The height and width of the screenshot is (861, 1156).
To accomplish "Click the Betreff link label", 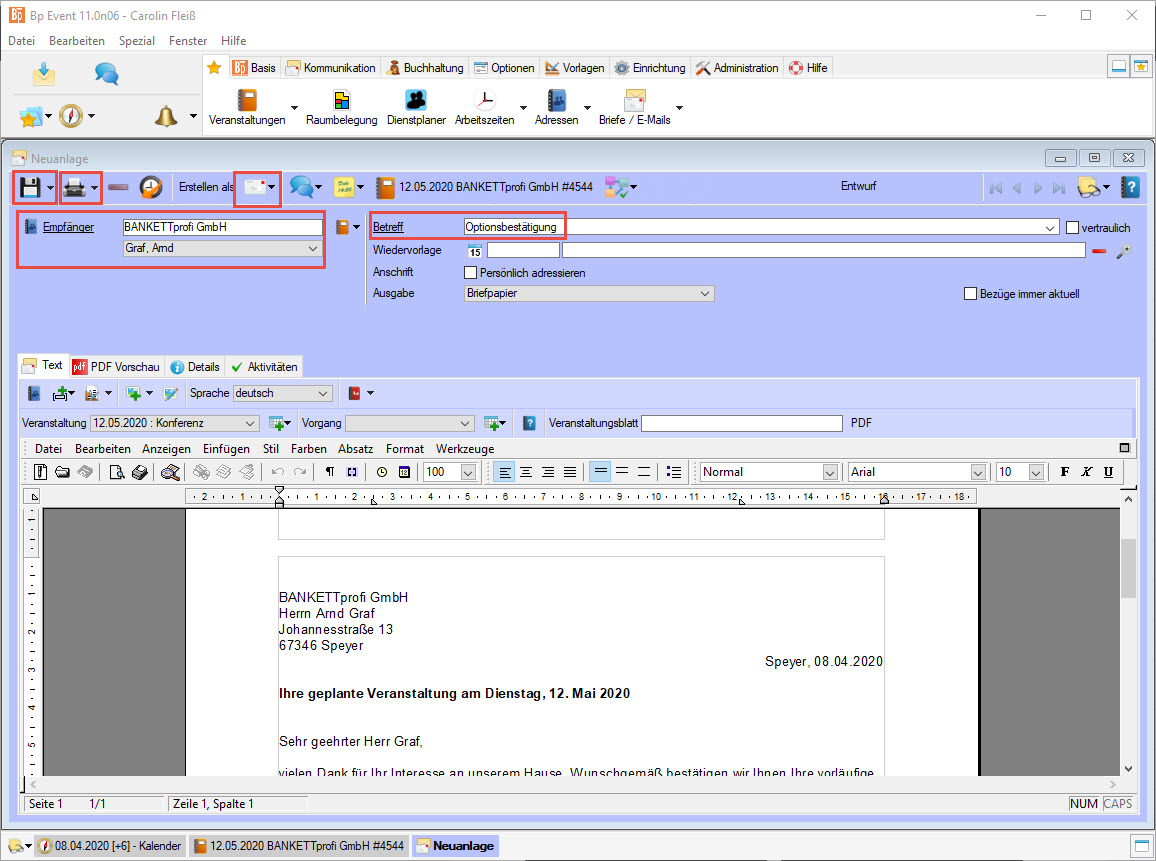I will pyautogui.click(x=388, y=227).
